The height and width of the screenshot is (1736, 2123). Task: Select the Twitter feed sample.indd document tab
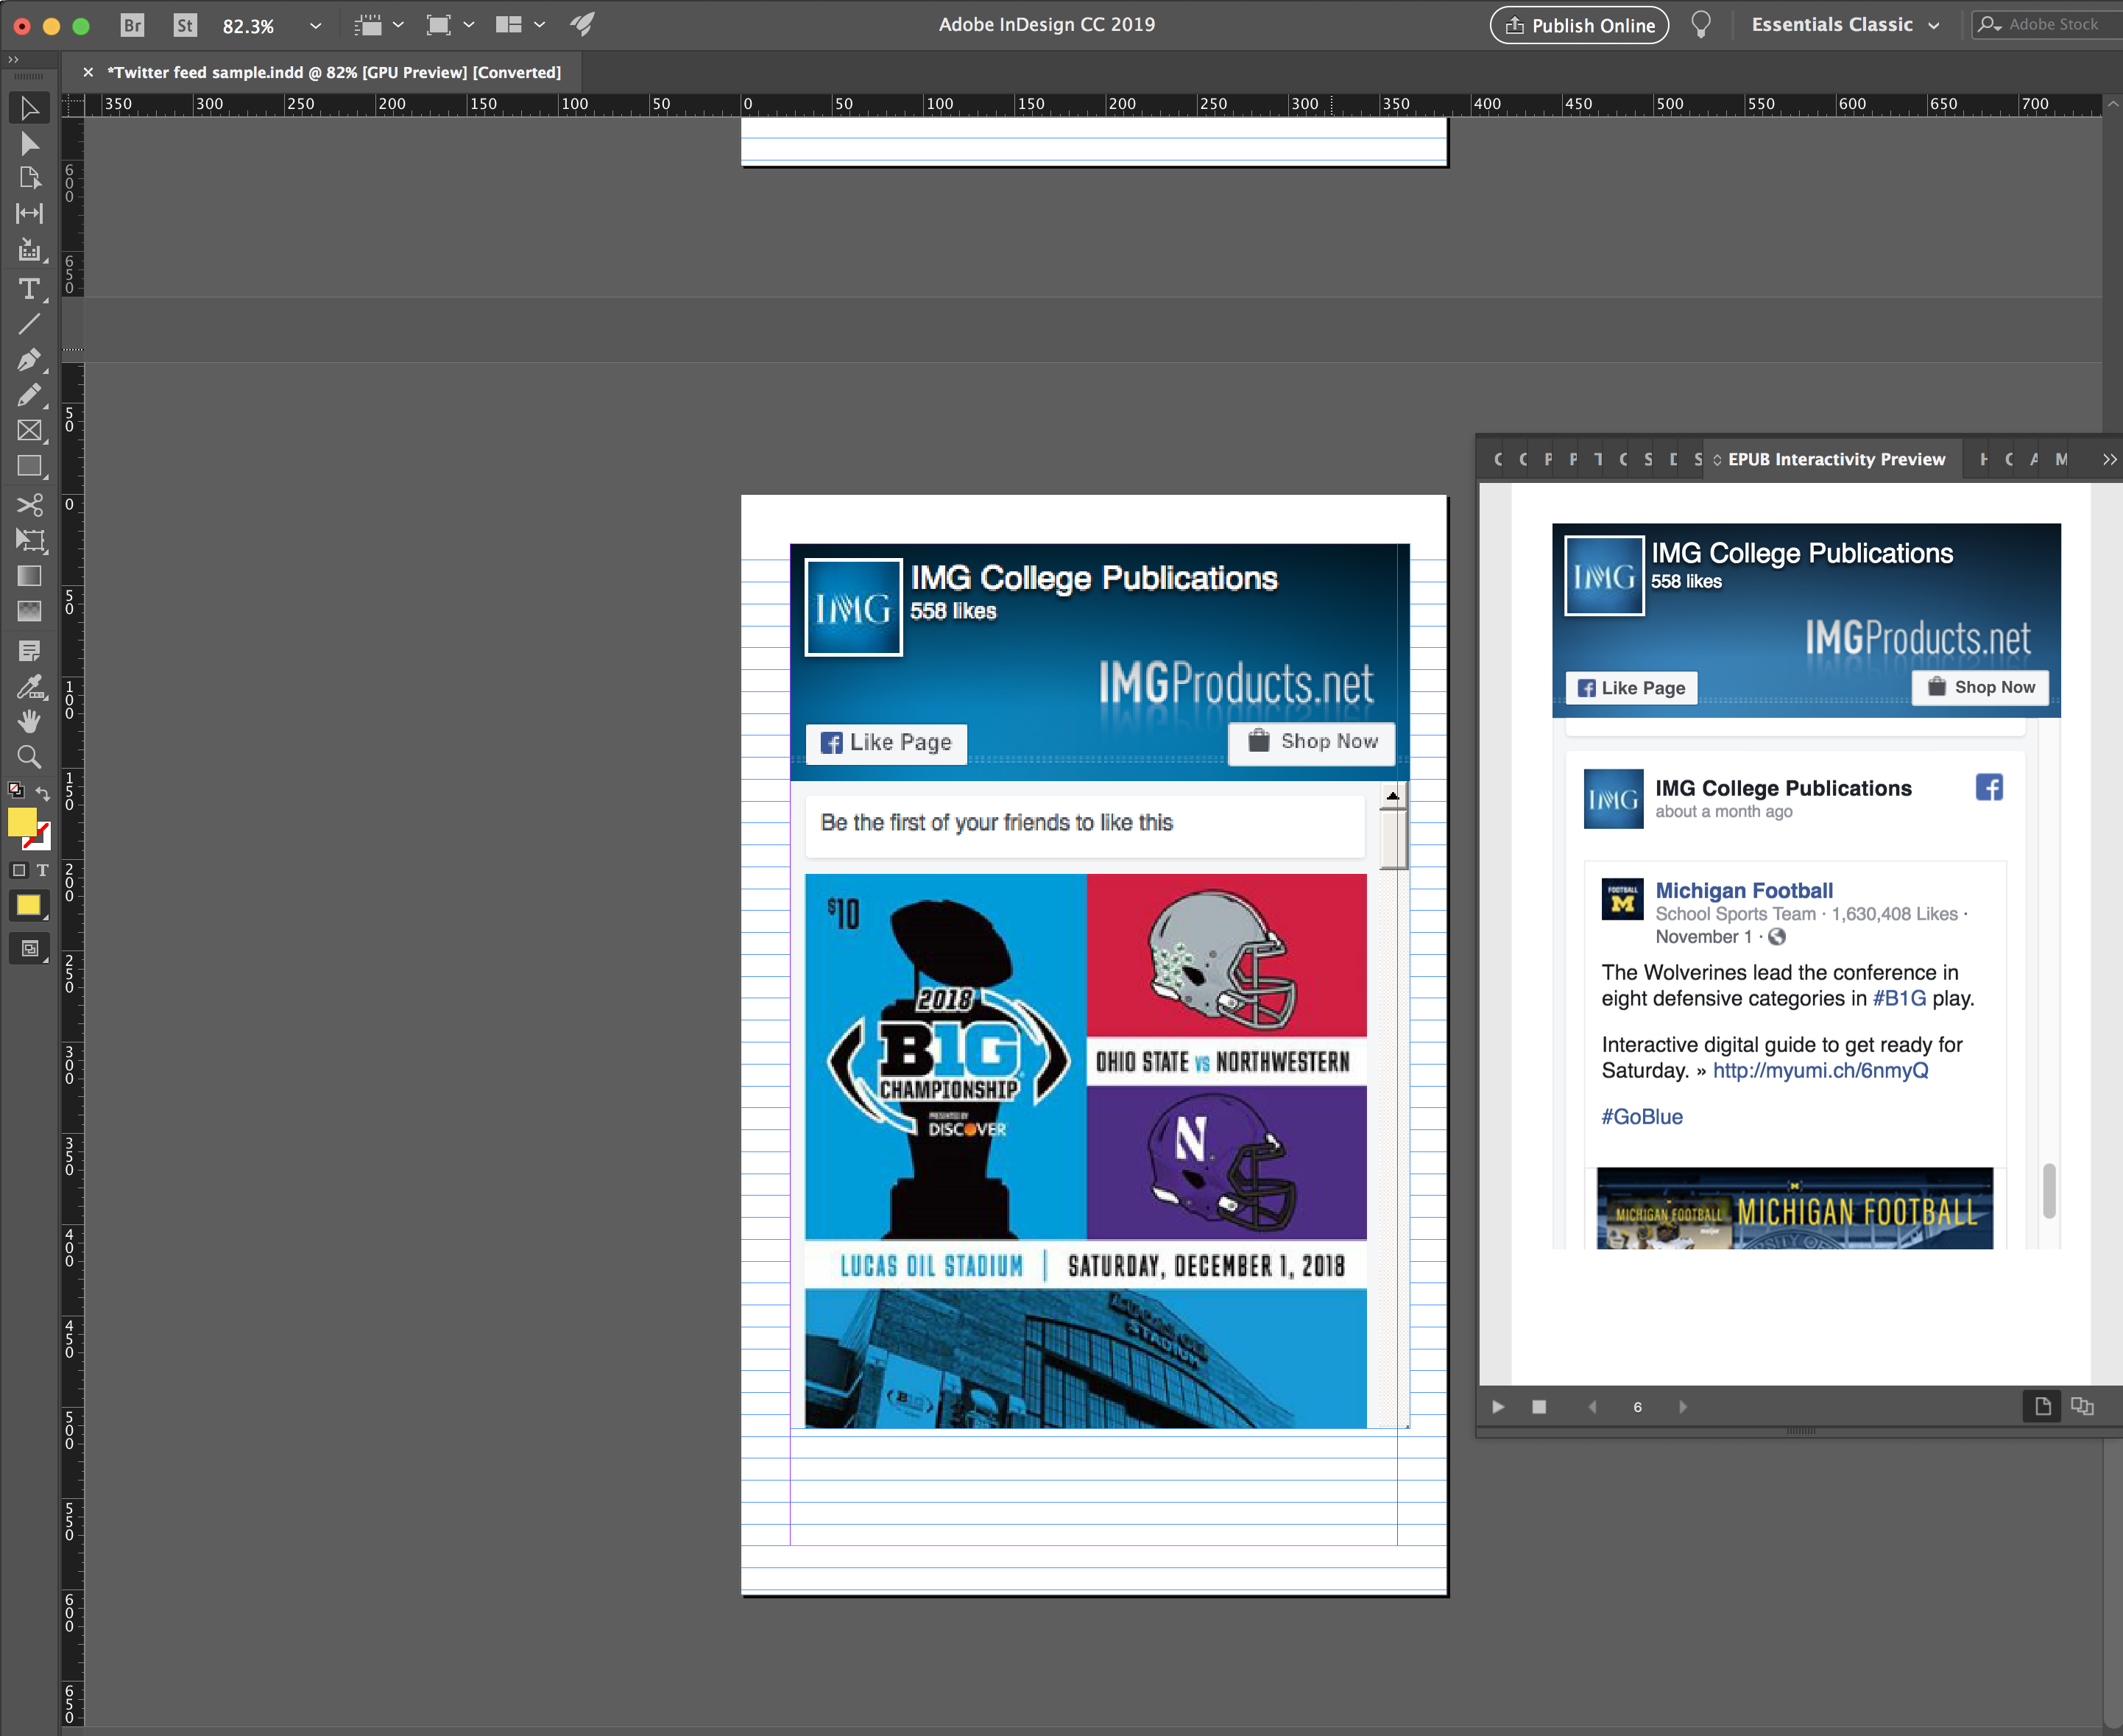point(333,72)
